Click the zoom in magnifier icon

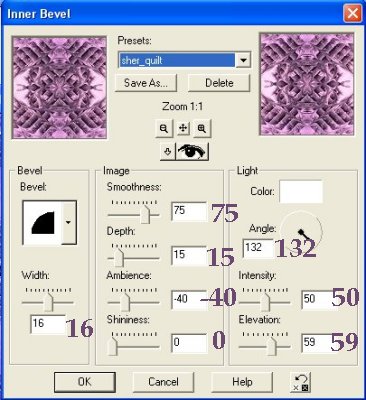click(202, 129)
